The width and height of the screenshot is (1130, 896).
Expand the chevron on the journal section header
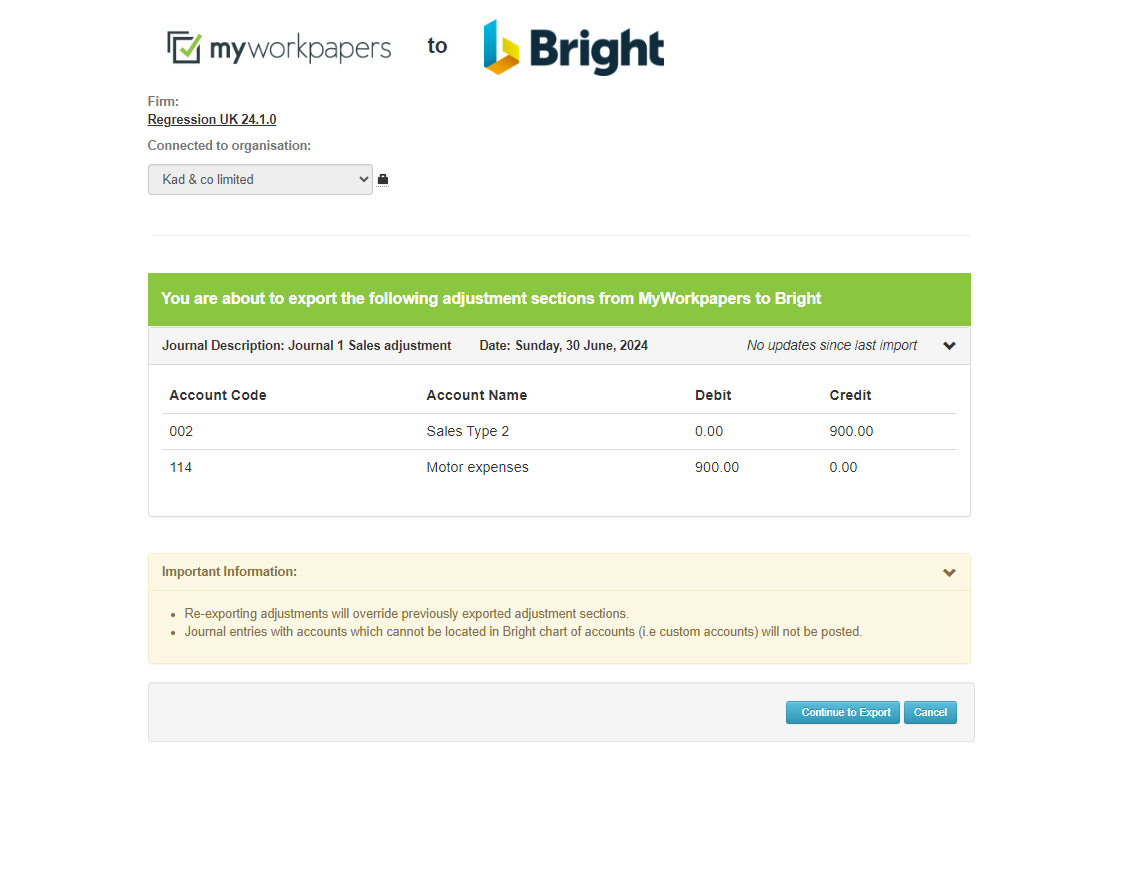pyautogui.click(x=948, y=345)
